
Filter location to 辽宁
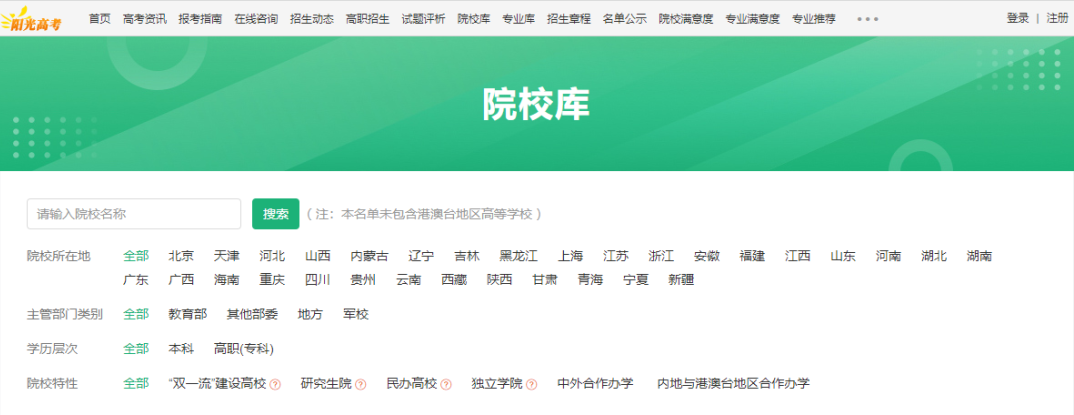[421, 256]
